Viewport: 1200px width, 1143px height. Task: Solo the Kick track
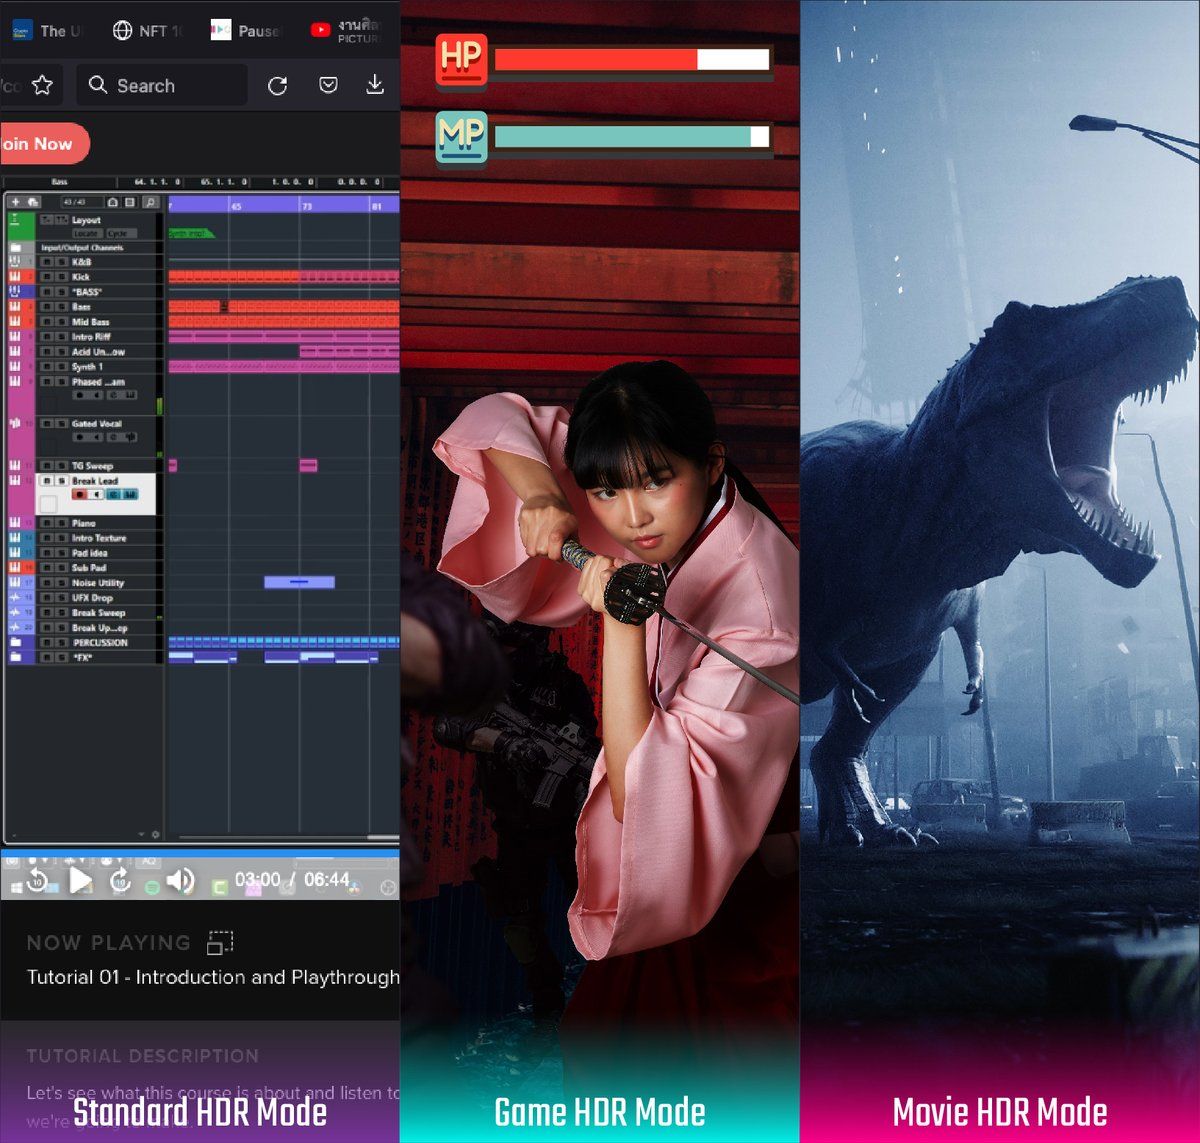tap(62, 277)
